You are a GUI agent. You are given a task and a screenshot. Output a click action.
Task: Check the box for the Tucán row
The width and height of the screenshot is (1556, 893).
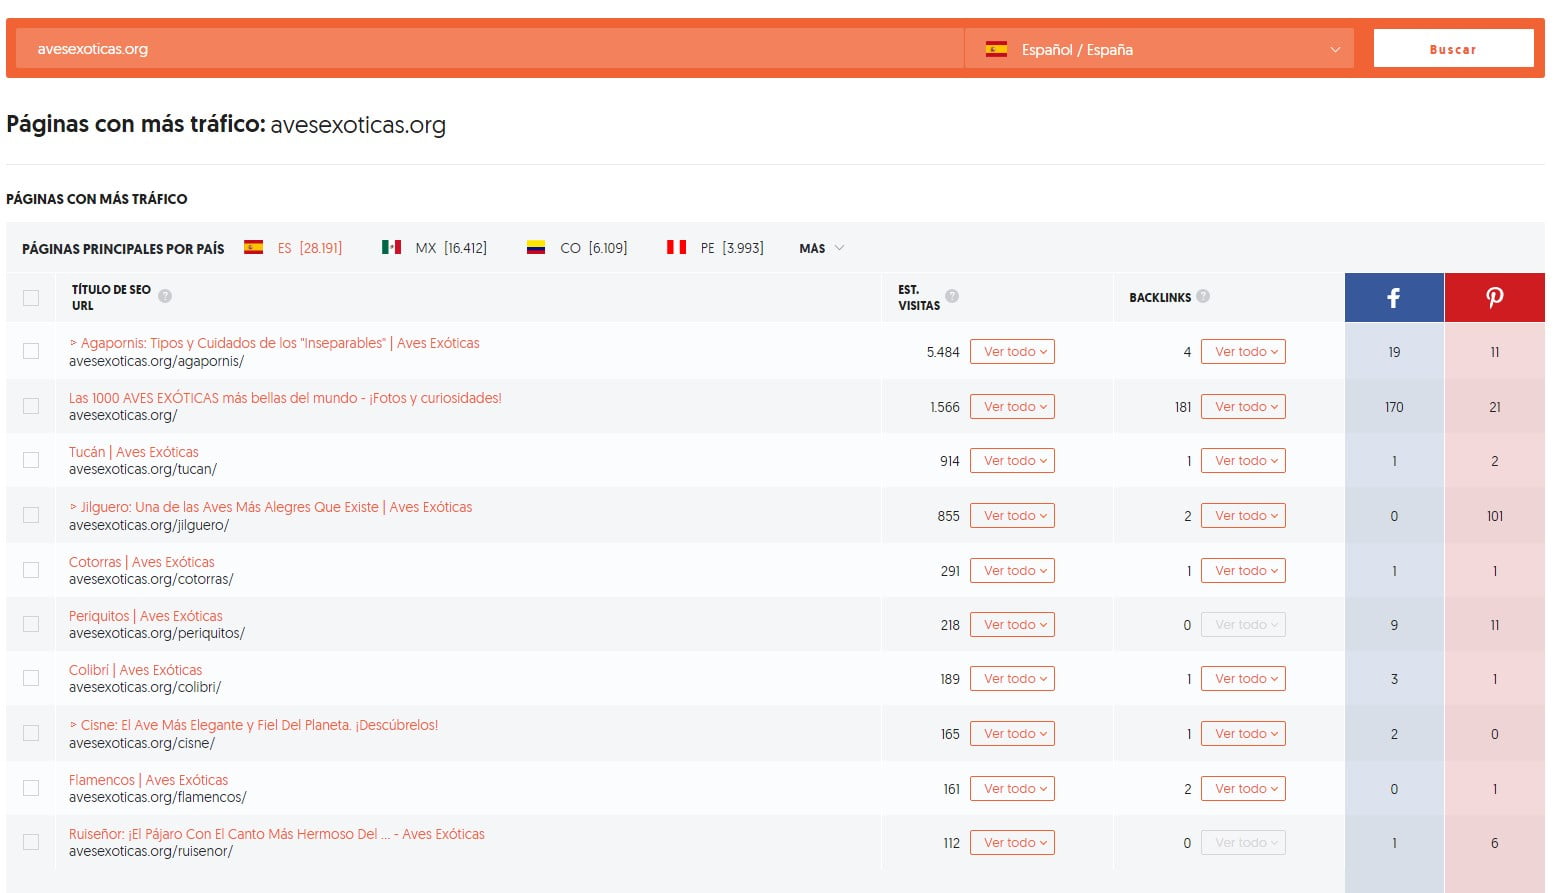point(31,460)
